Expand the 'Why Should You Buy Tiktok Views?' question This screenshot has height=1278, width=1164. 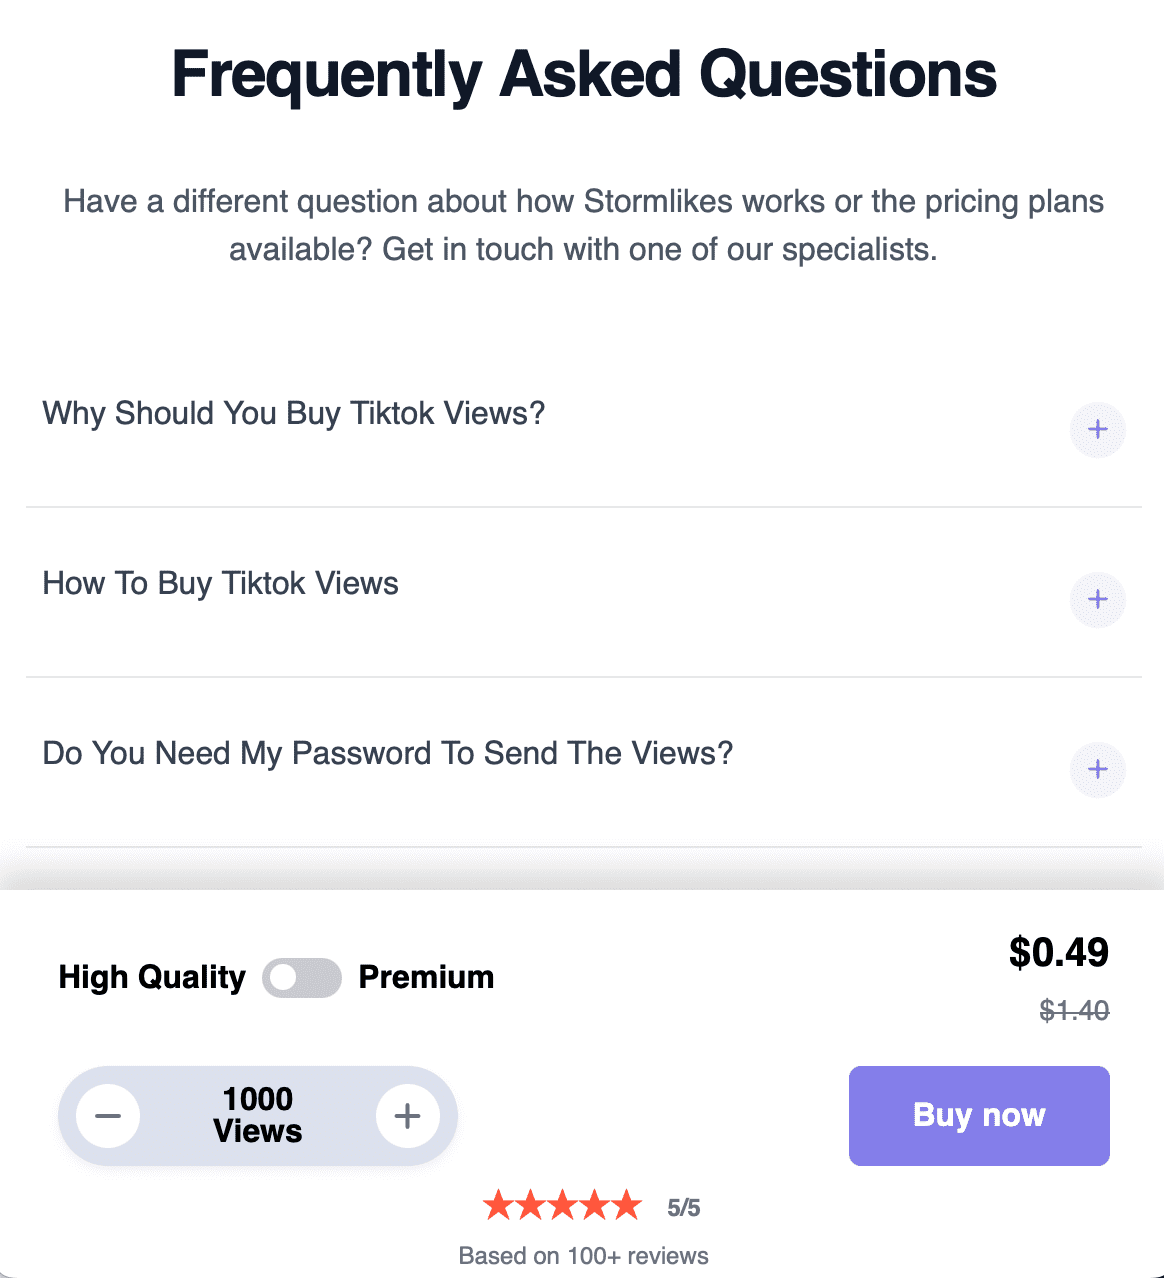[x=293, y=413]
